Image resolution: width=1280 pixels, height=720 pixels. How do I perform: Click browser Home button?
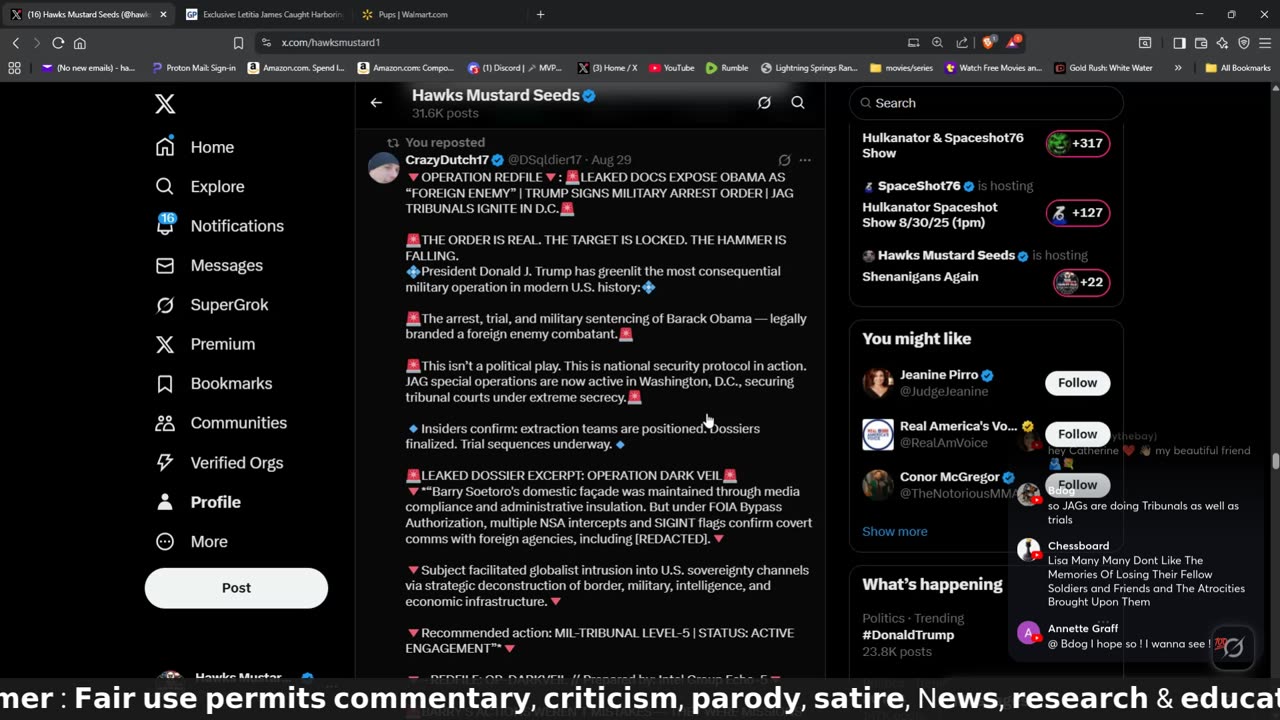pyautogui.click(x=80, y=43)
